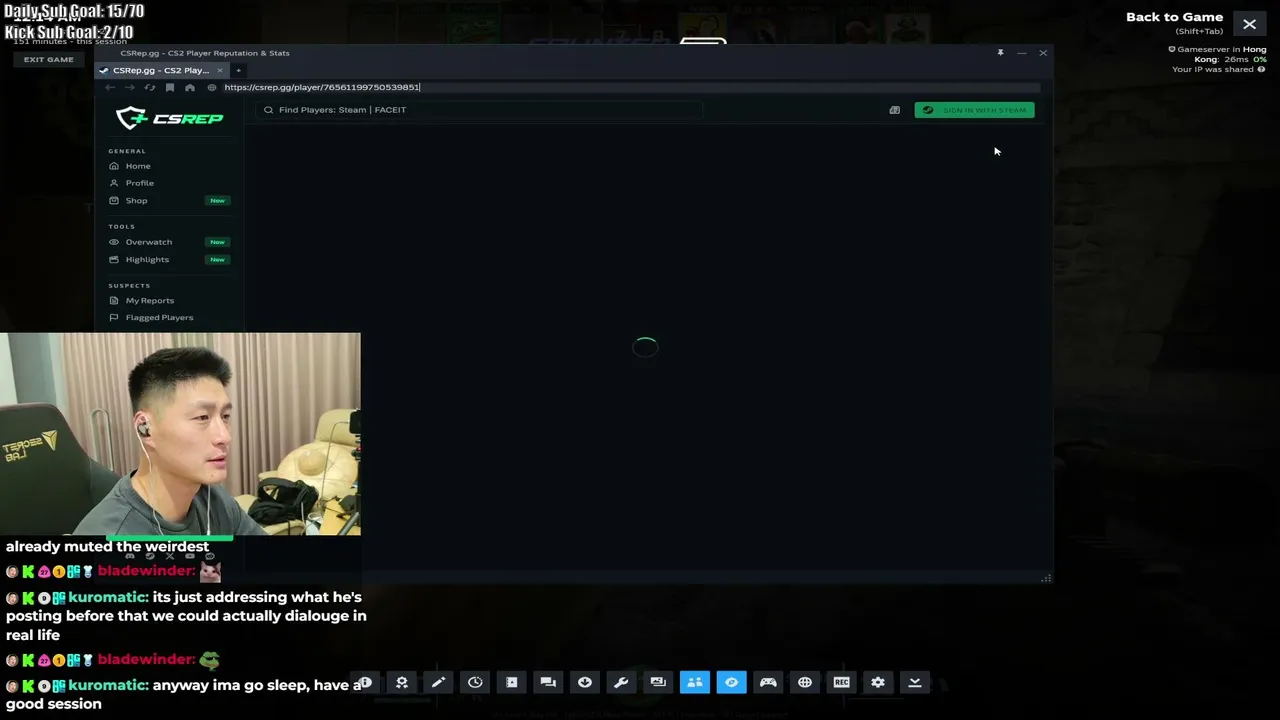
Task: Toggle the highlighted friends icon in the overlay toolbar
Action: (x=695, y=682)
